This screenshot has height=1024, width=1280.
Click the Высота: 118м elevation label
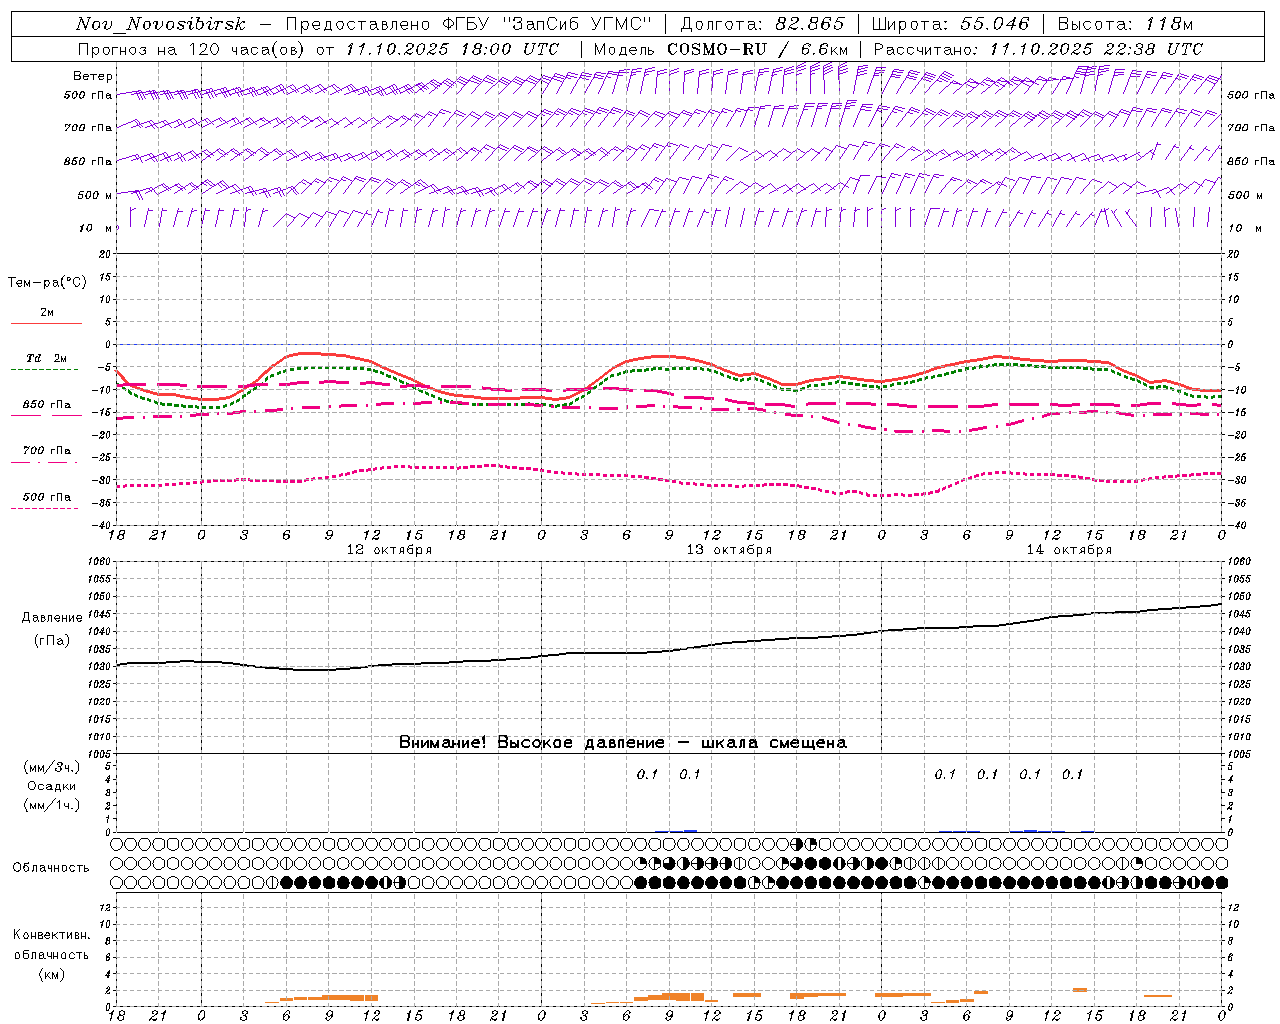(1125, 24)
